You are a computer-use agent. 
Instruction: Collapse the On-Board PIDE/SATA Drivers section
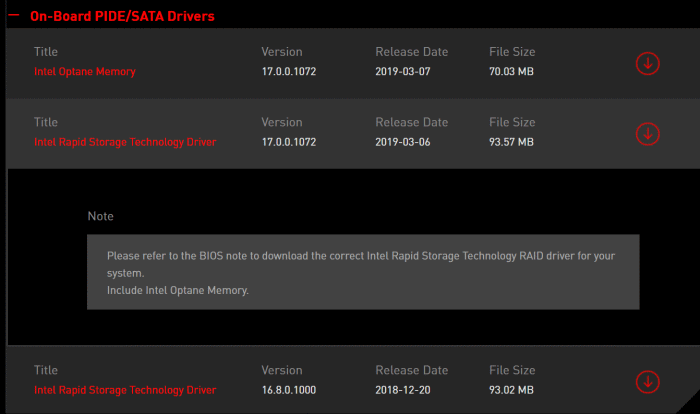[x=14, y=15]
